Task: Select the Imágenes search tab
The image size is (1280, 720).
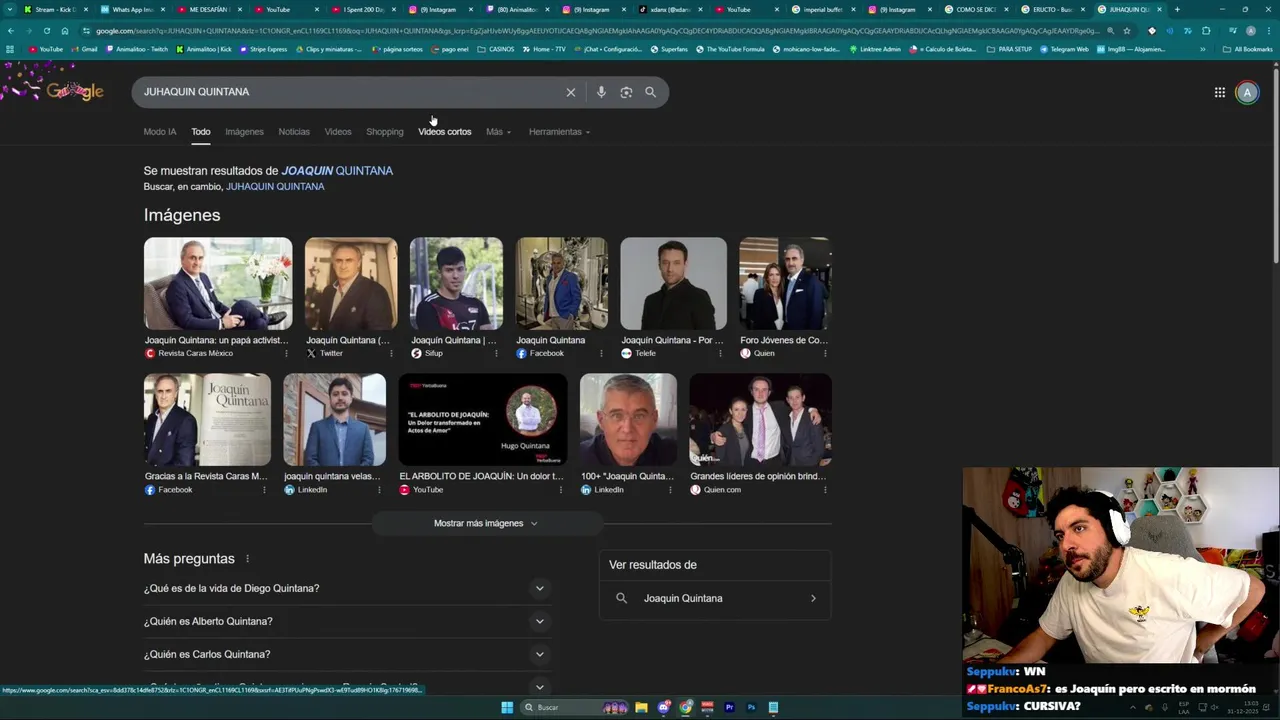Action: (244, 132)
